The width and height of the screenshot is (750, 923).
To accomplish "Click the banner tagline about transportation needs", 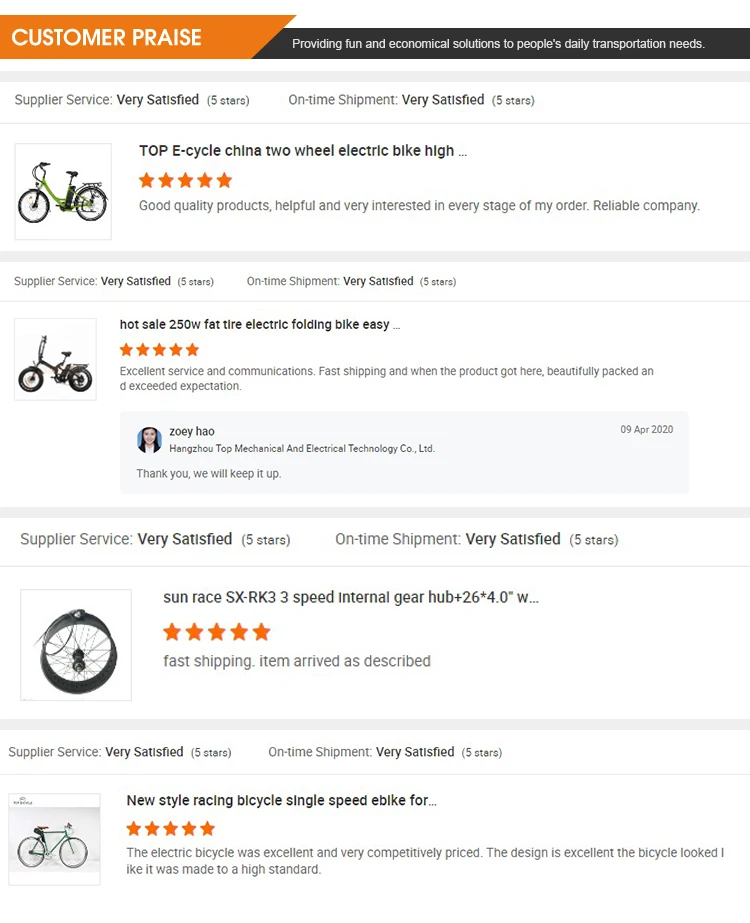I will pyautogui.click(x=498, y=44).
